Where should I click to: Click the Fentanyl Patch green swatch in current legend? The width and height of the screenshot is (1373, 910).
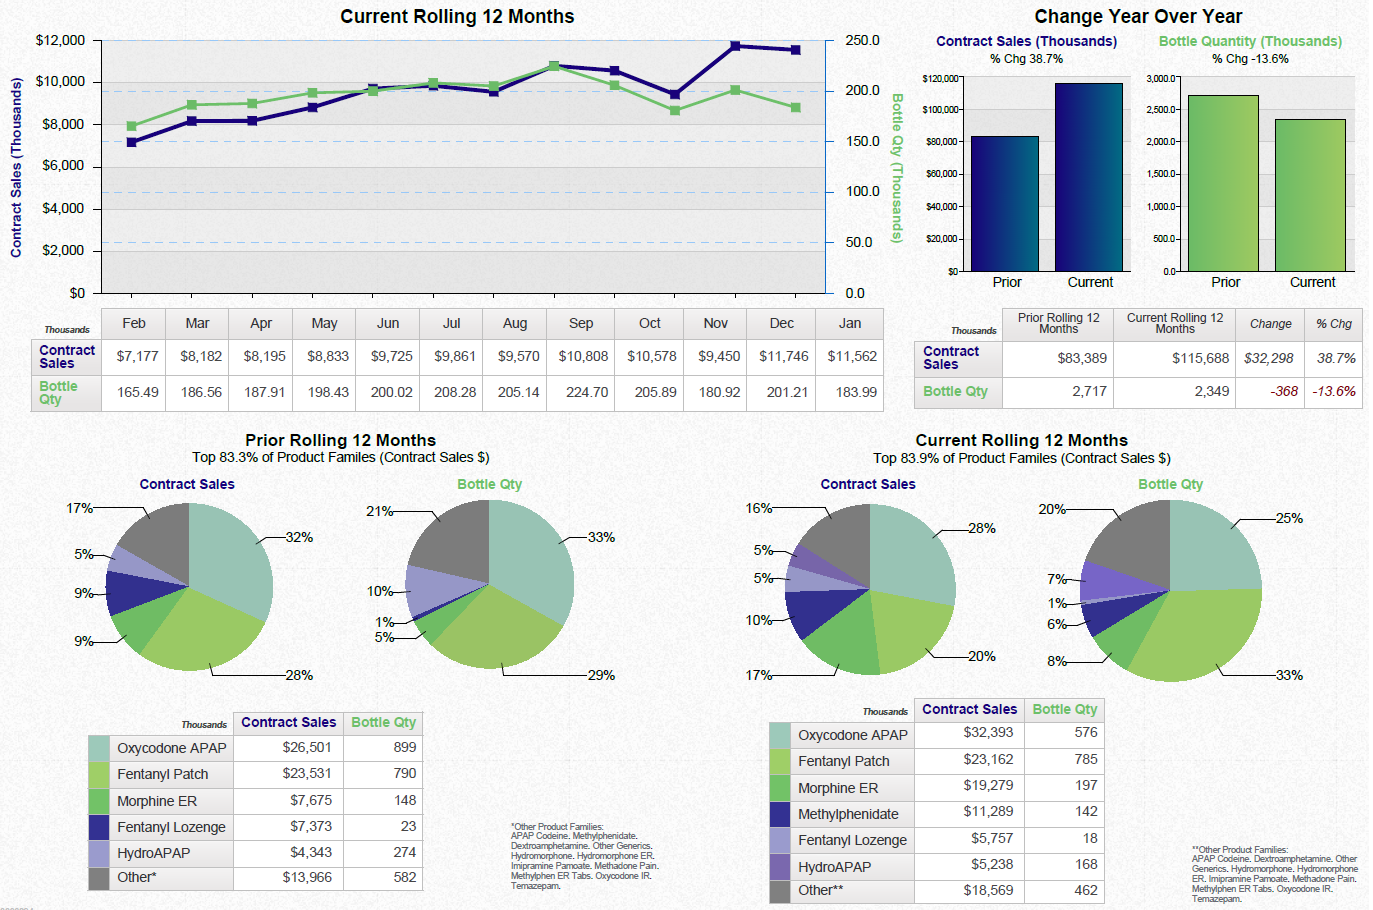pyautogui.click(x=779, y=761)
